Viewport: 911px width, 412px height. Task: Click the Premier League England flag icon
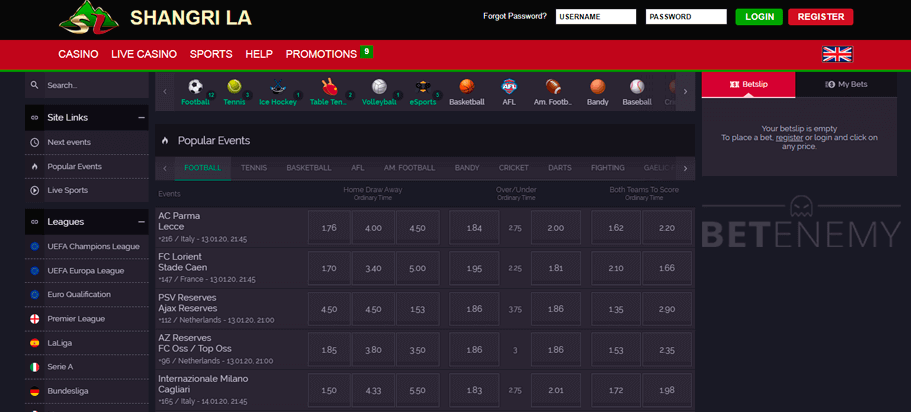[34, 319]
